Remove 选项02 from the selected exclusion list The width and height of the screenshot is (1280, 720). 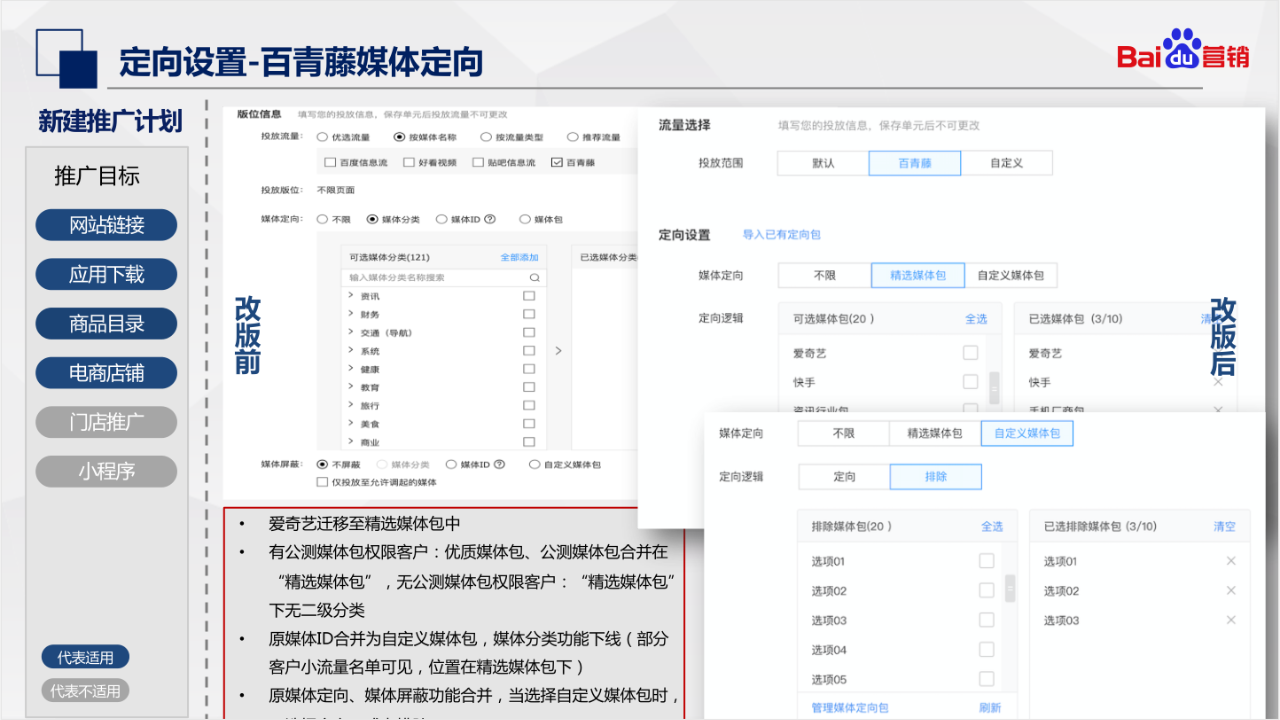1231,590
